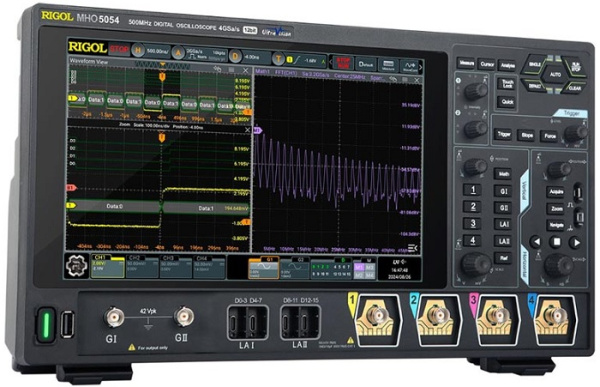The height and width of the screenshot is (387, 600).
Task: Expand the toolbar with the right chevron
Action: [x=420, y=67]
